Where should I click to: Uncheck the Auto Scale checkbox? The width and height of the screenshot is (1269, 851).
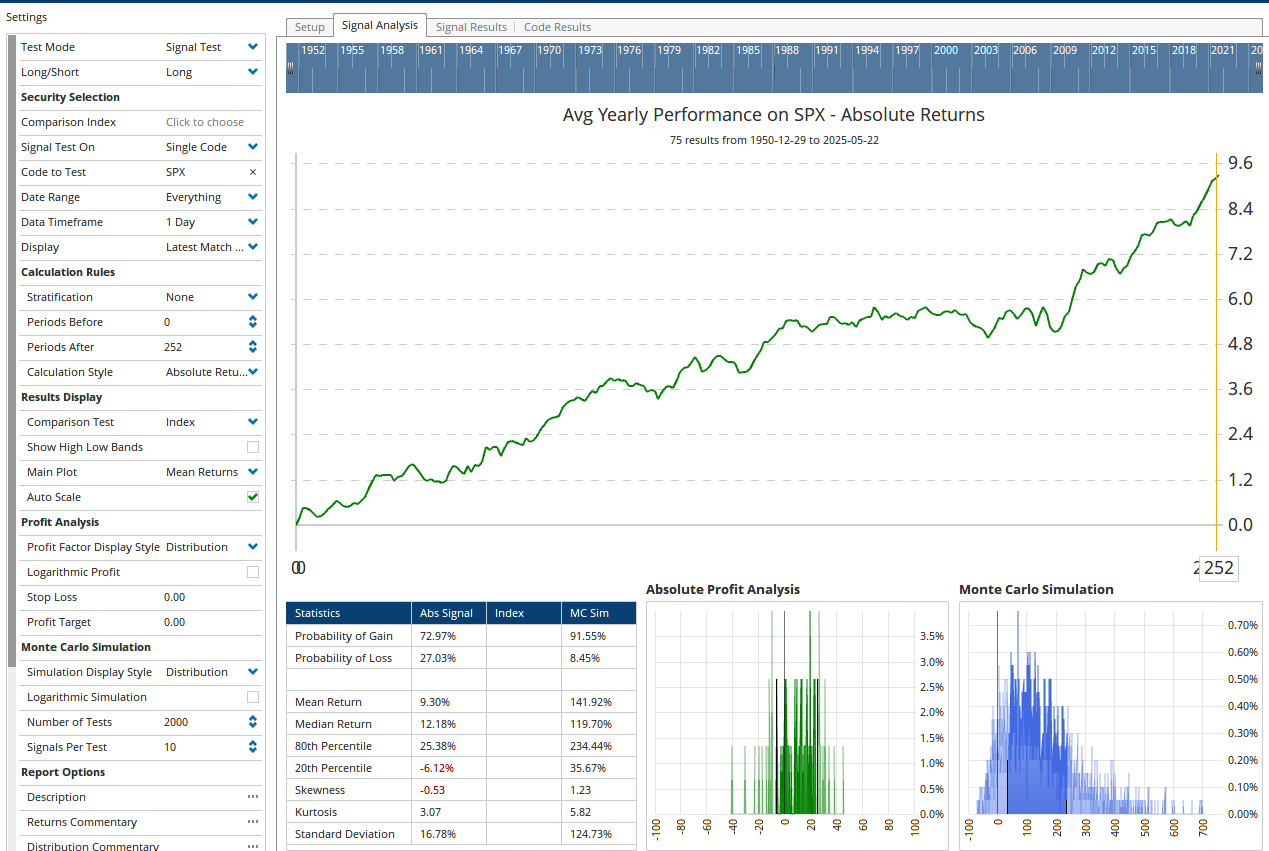point(253,497)
